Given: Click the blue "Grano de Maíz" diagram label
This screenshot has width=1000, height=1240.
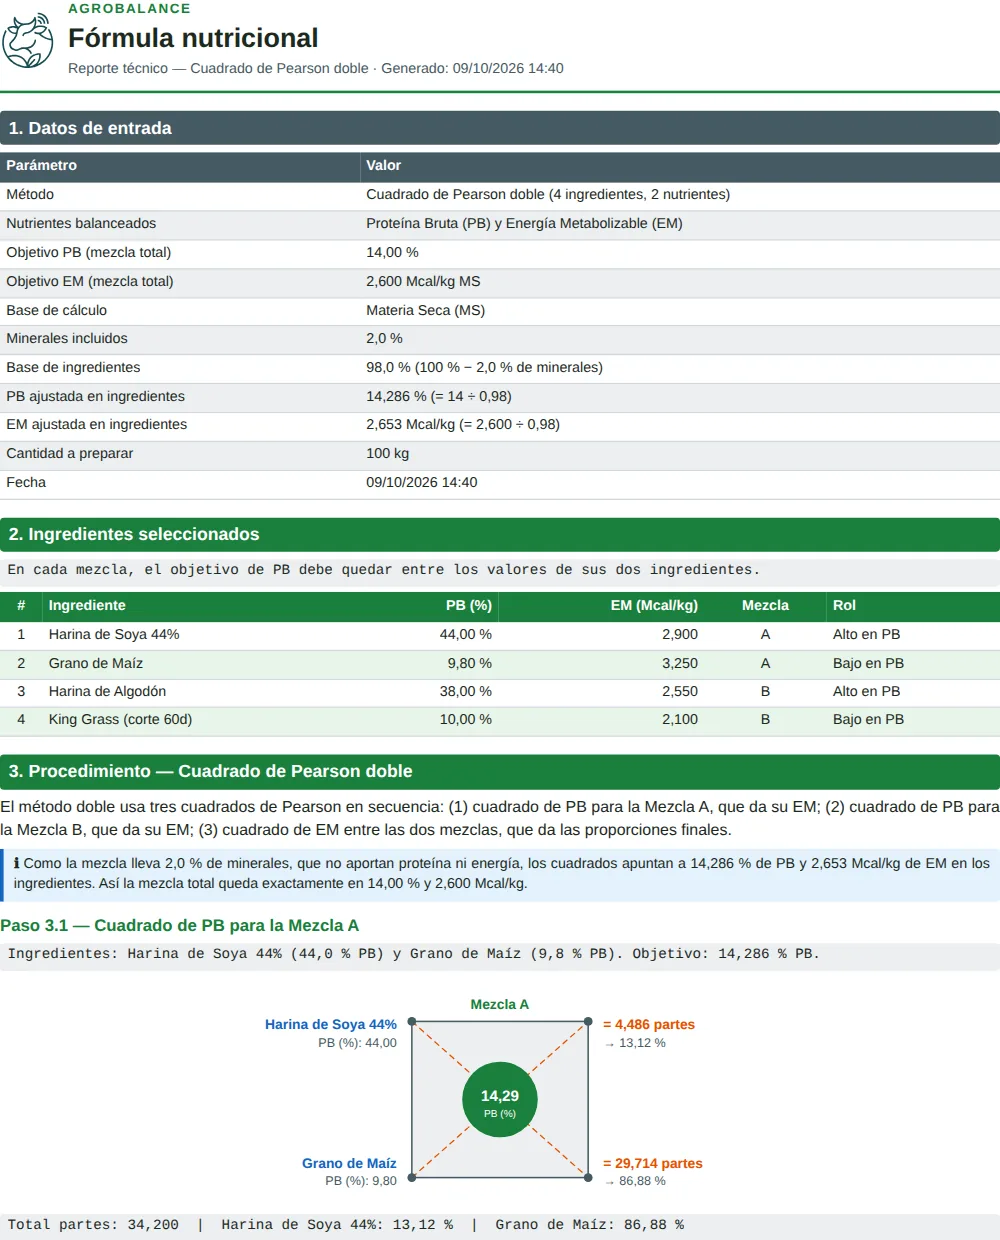Looking at the screenshot, I should pyautogui.click(x=349, y=1163).
